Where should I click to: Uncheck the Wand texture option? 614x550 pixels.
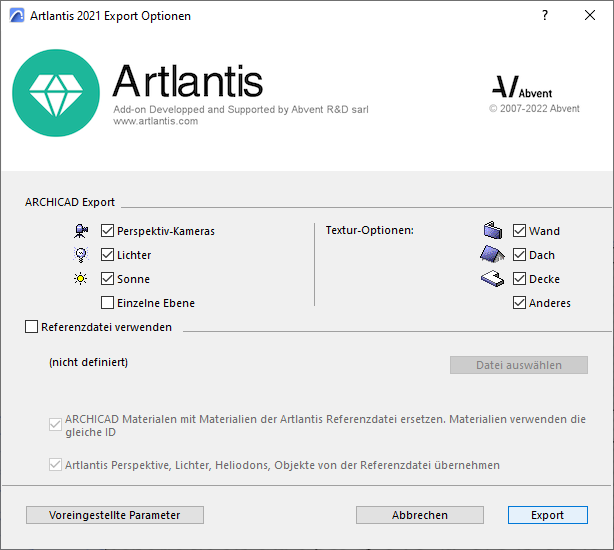[x=519, y=231]
